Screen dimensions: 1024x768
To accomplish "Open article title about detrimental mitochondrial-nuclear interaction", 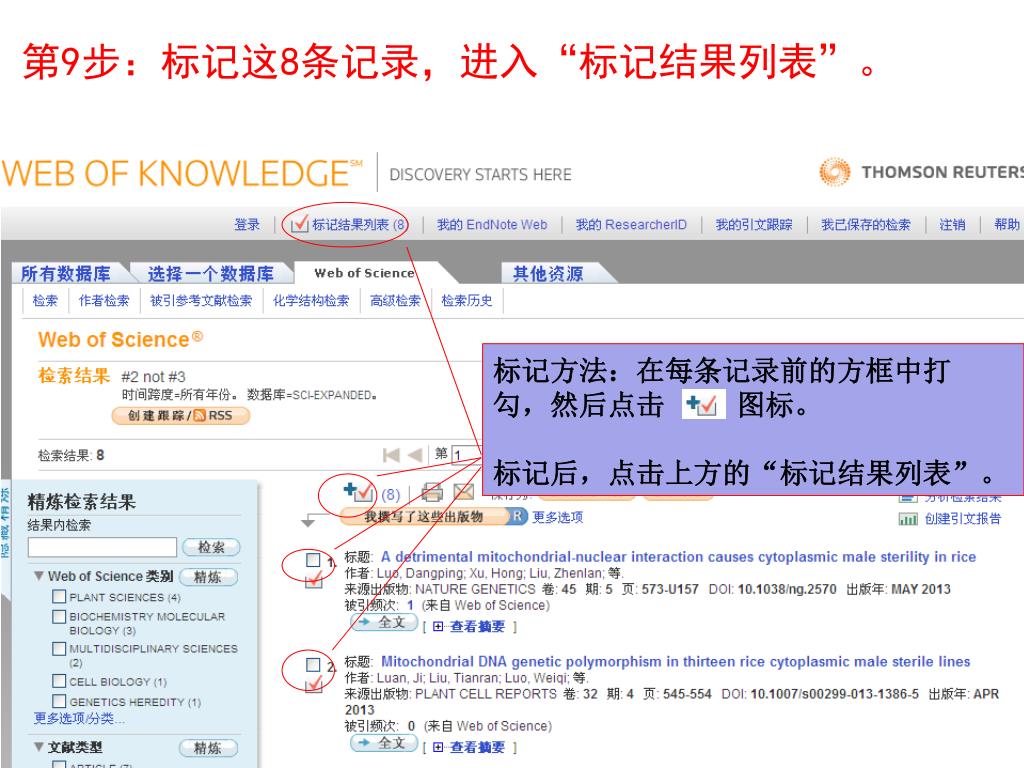I will (679, 557).
